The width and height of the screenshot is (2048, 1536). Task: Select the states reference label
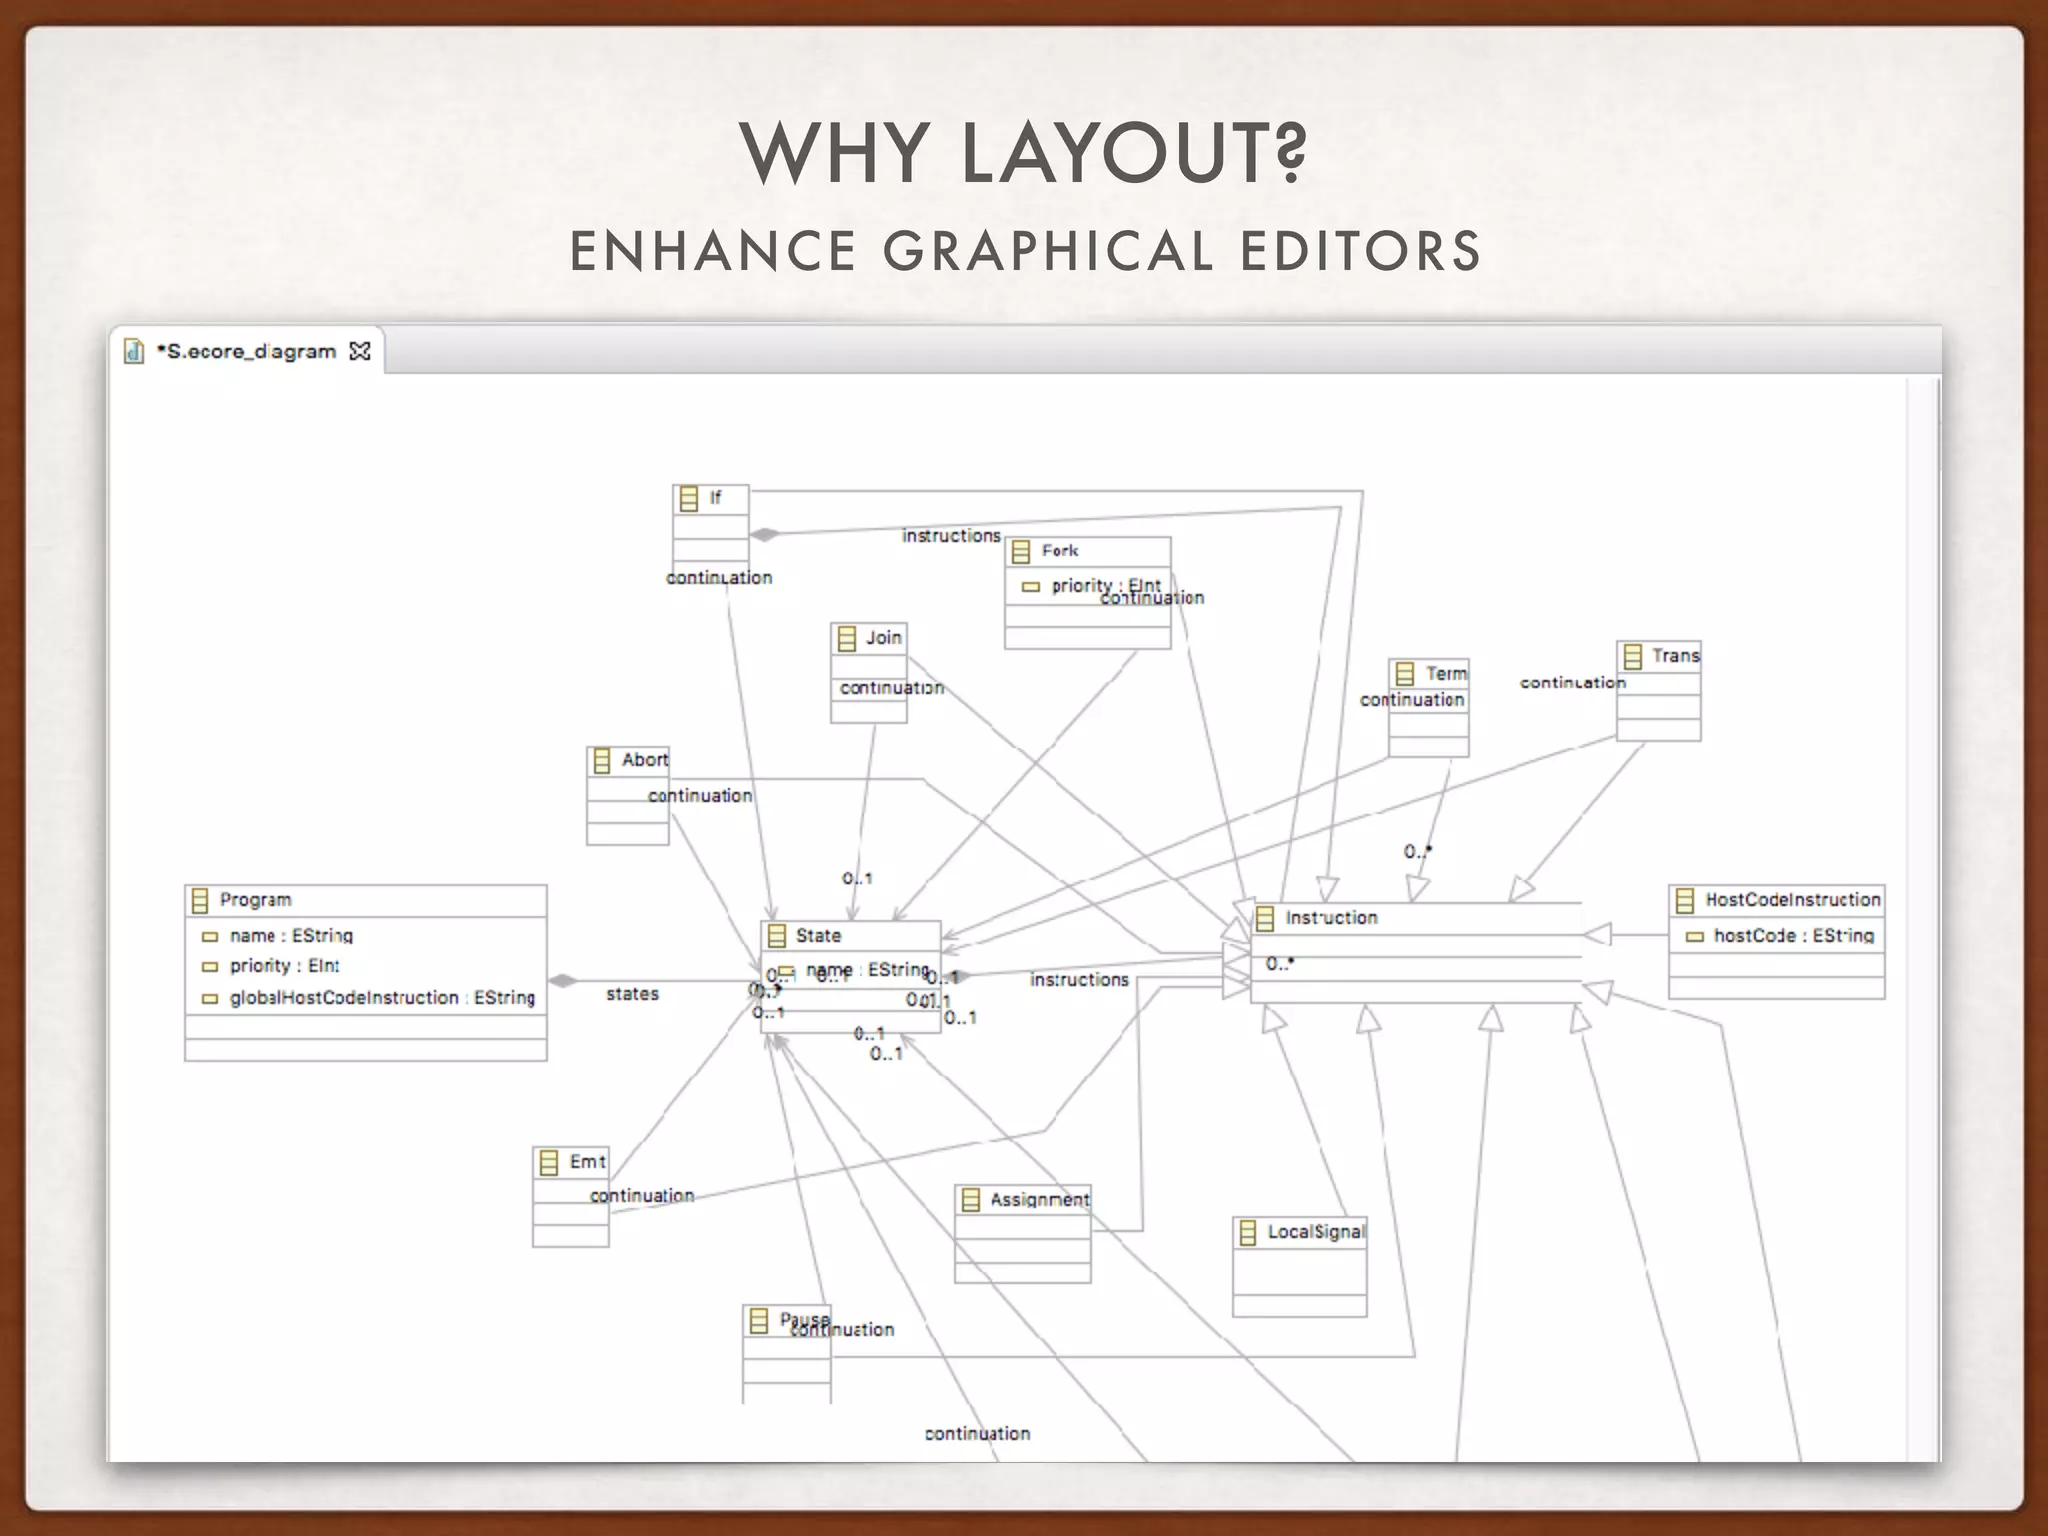[x=632, y=994]
